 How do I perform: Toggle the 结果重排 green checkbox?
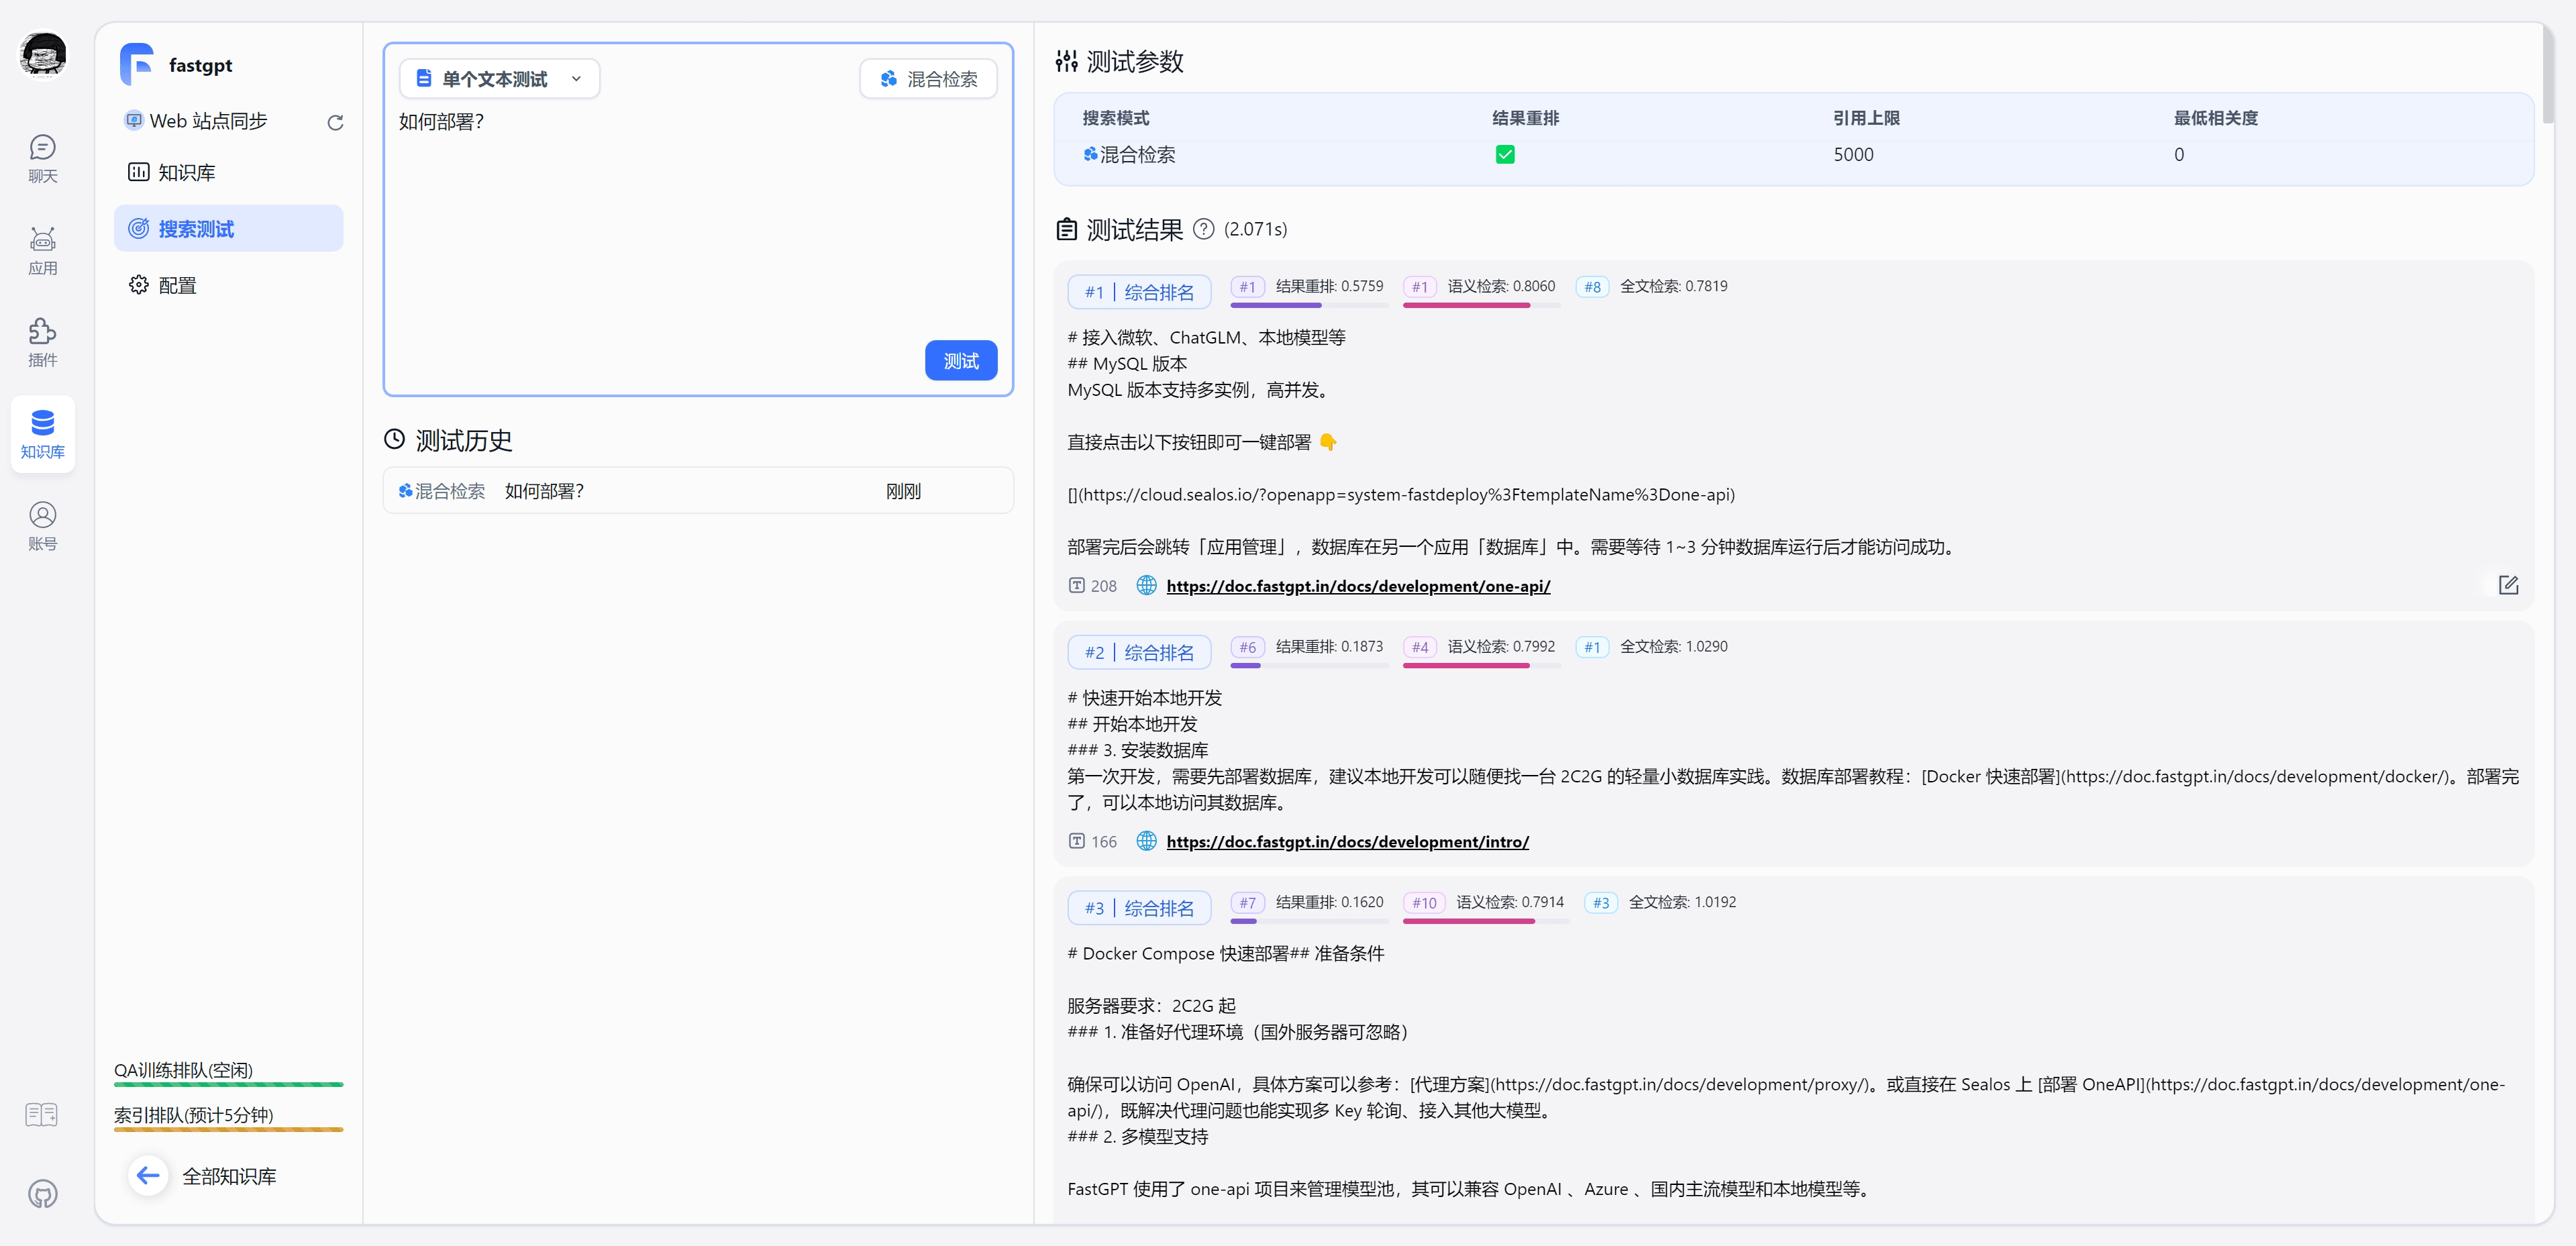(x=1504, y=154)
